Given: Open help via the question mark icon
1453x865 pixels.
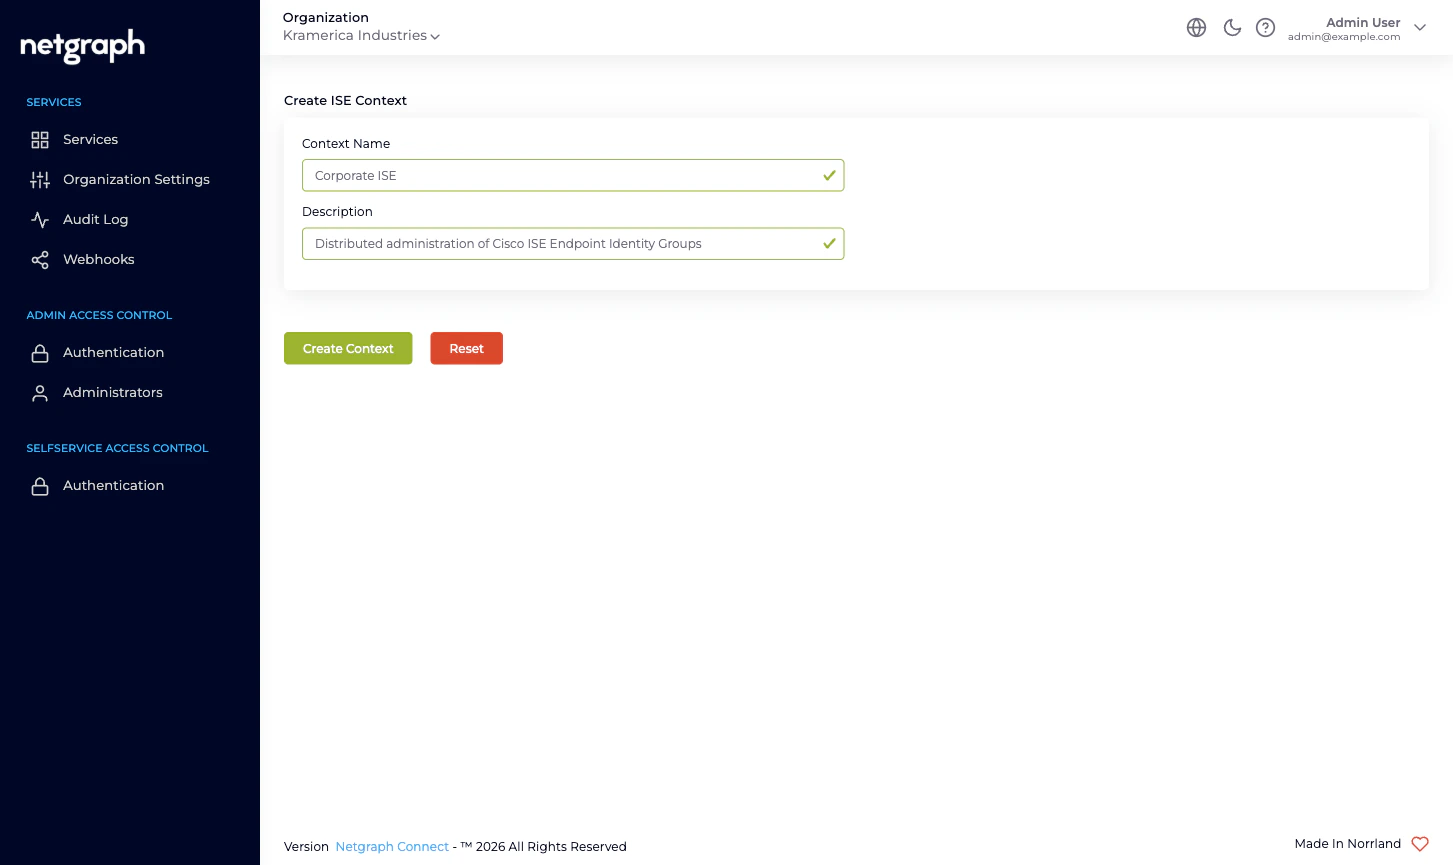Looking at the screenshot, I should 1265,27.
